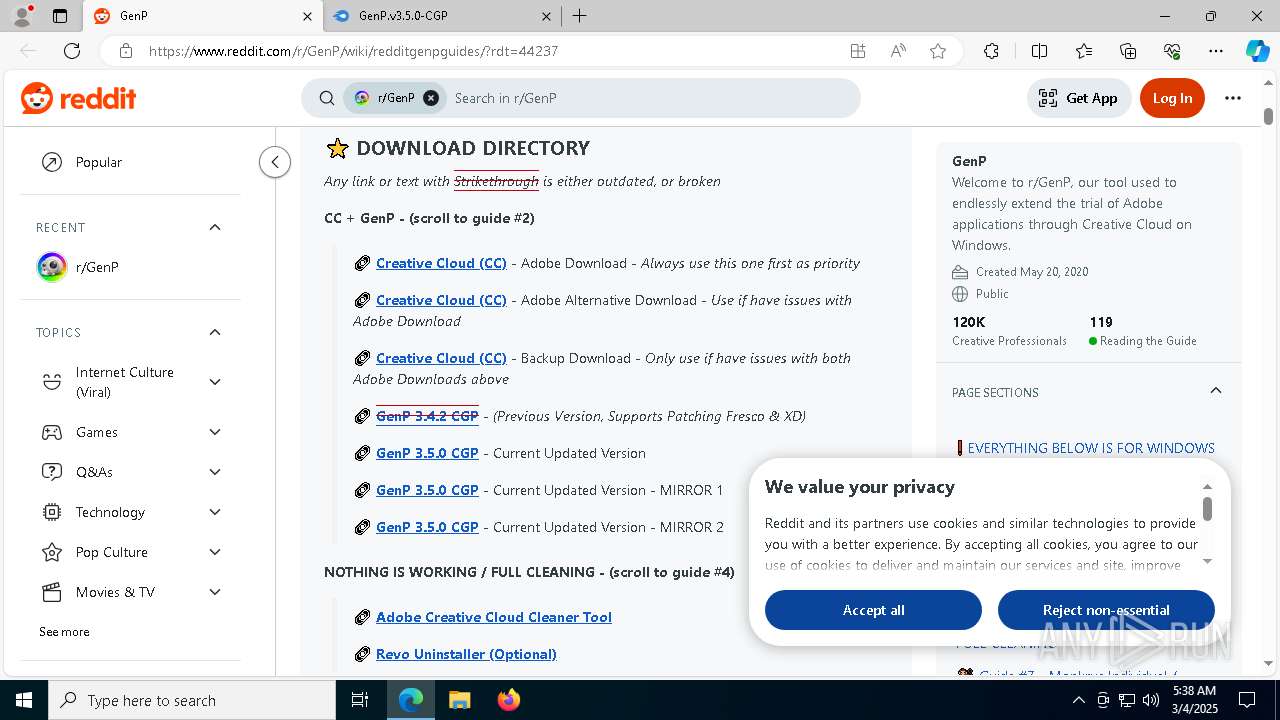The width and height of the screenshot is (1280, 720).
Task: Collapse the TOPICS section
Action: 215,332
